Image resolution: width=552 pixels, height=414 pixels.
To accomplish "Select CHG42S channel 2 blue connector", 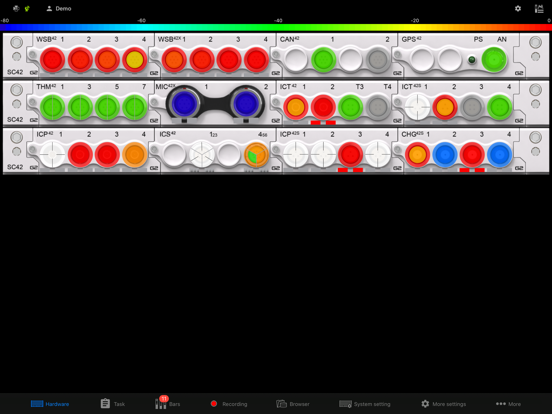I will click(x=445, y=155).
